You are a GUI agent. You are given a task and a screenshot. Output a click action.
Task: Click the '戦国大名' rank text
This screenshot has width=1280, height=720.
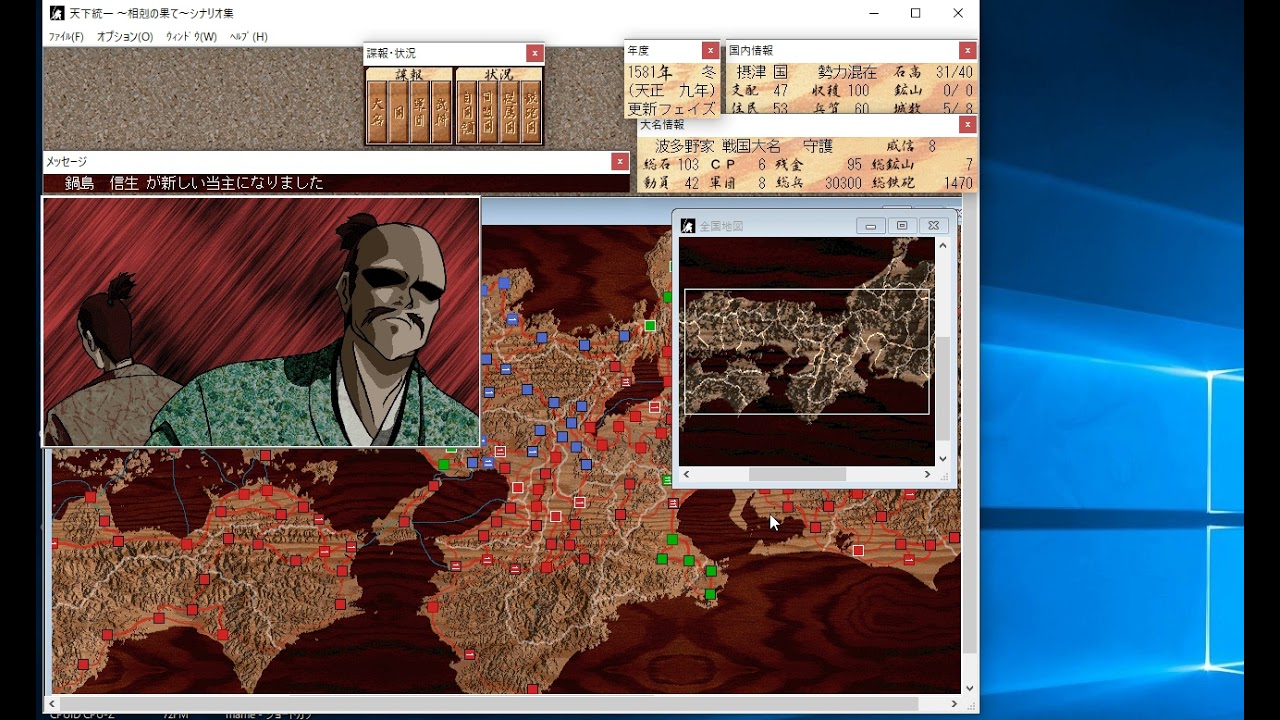tap(751, 146)
